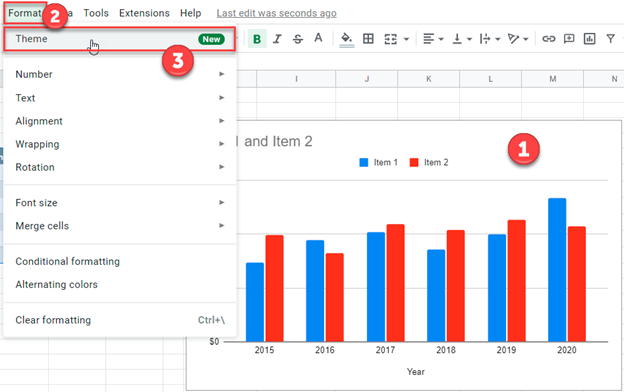
Task: Expand the Number submenu
Action: [120, 74]
